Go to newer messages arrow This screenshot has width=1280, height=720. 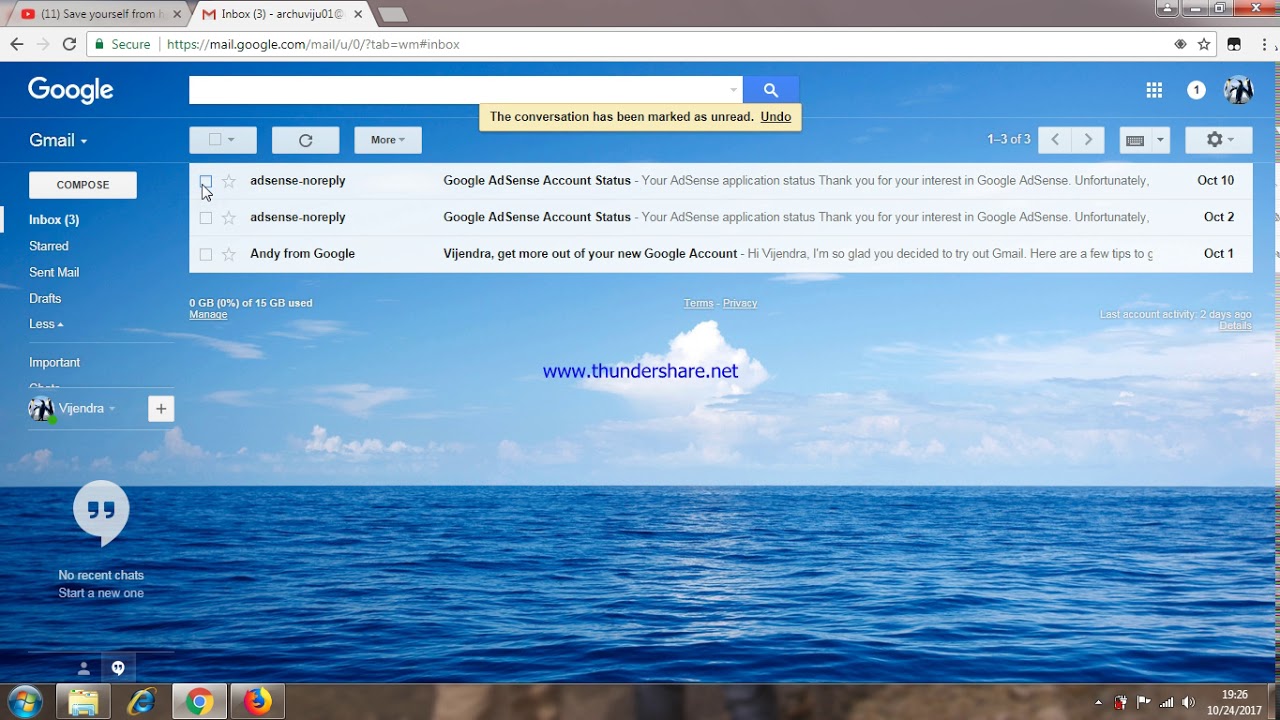tap(1055, 140)
